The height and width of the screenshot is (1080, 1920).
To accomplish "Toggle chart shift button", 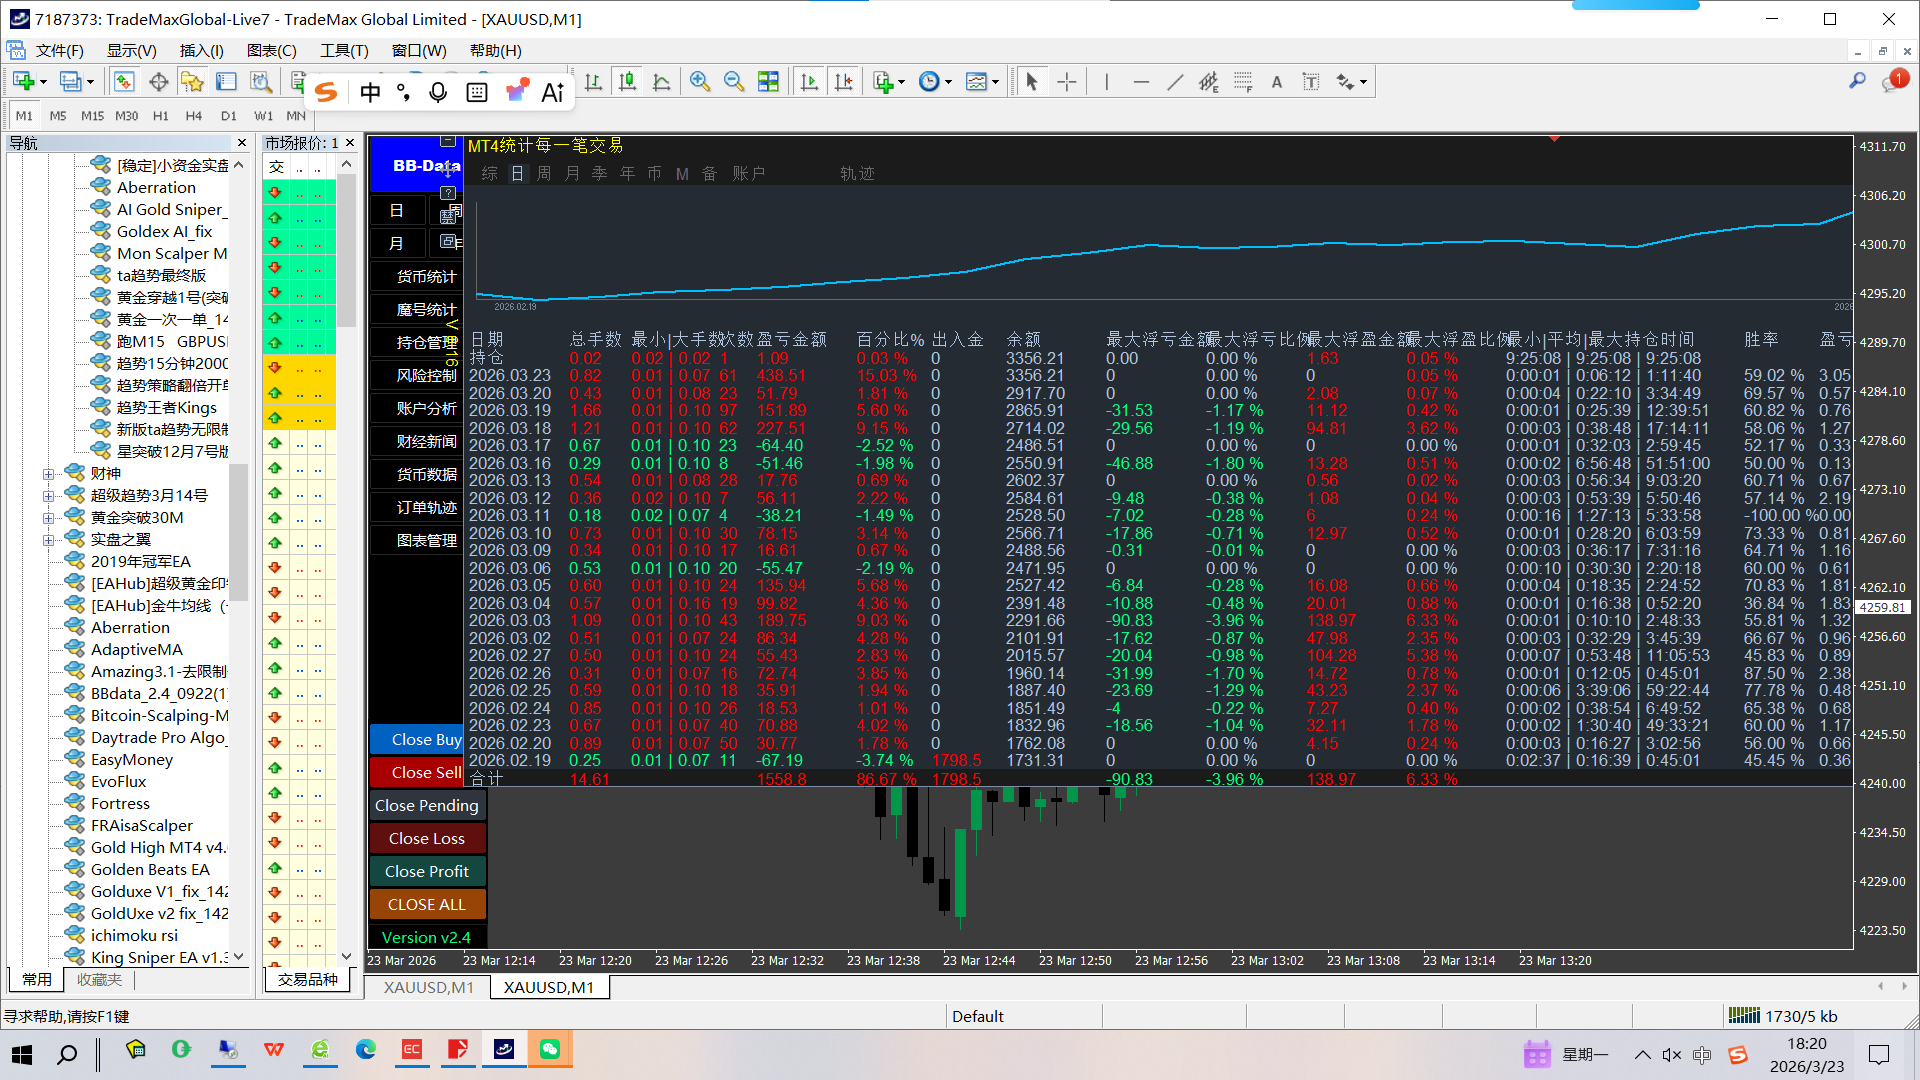I will [843, 82].
